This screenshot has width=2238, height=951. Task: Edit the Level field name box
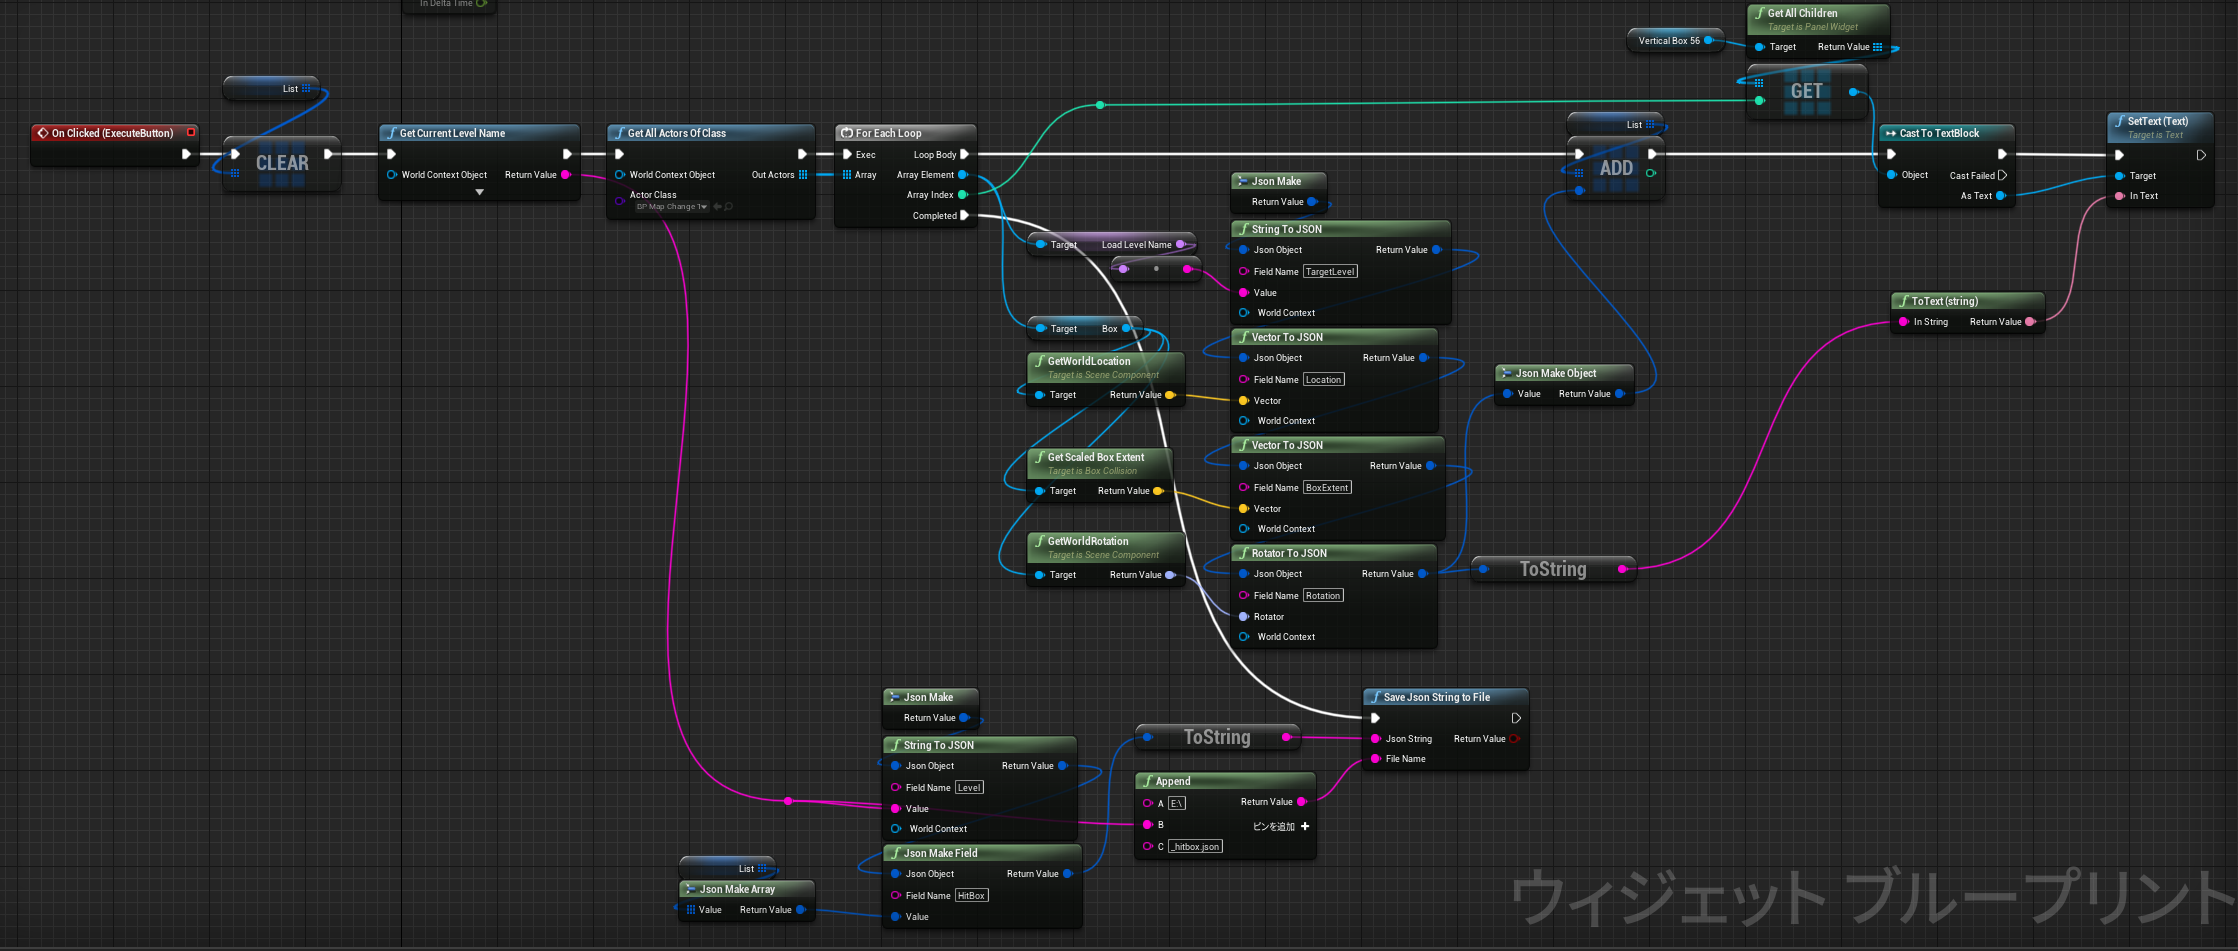[969, 788]
